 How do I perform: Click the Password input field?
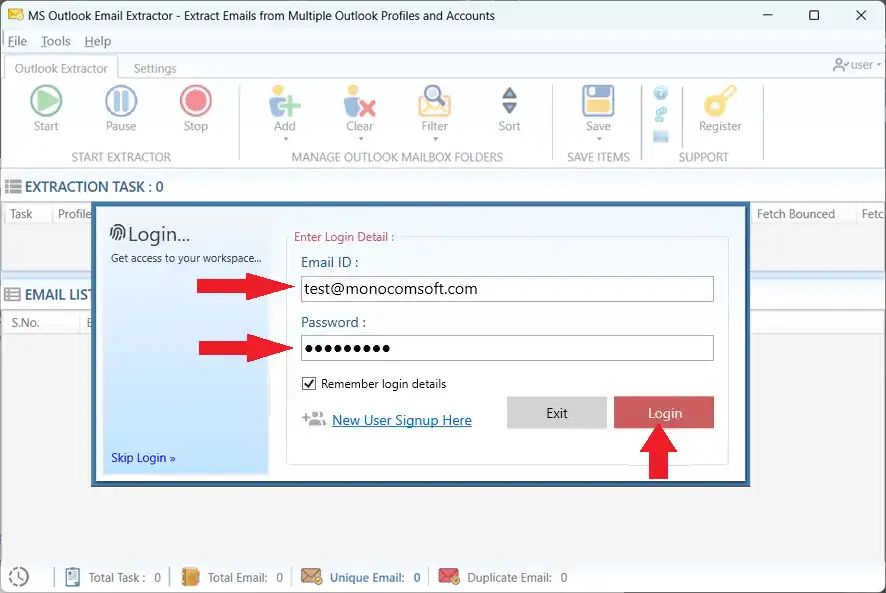coord(507,348)
